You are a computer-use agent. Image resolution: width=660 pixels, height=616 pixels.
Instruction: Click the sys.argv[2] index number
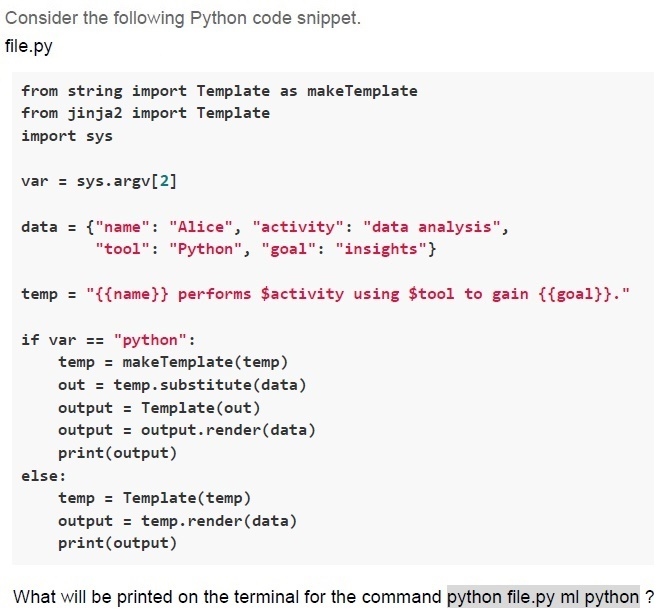[x=164, y=181]
